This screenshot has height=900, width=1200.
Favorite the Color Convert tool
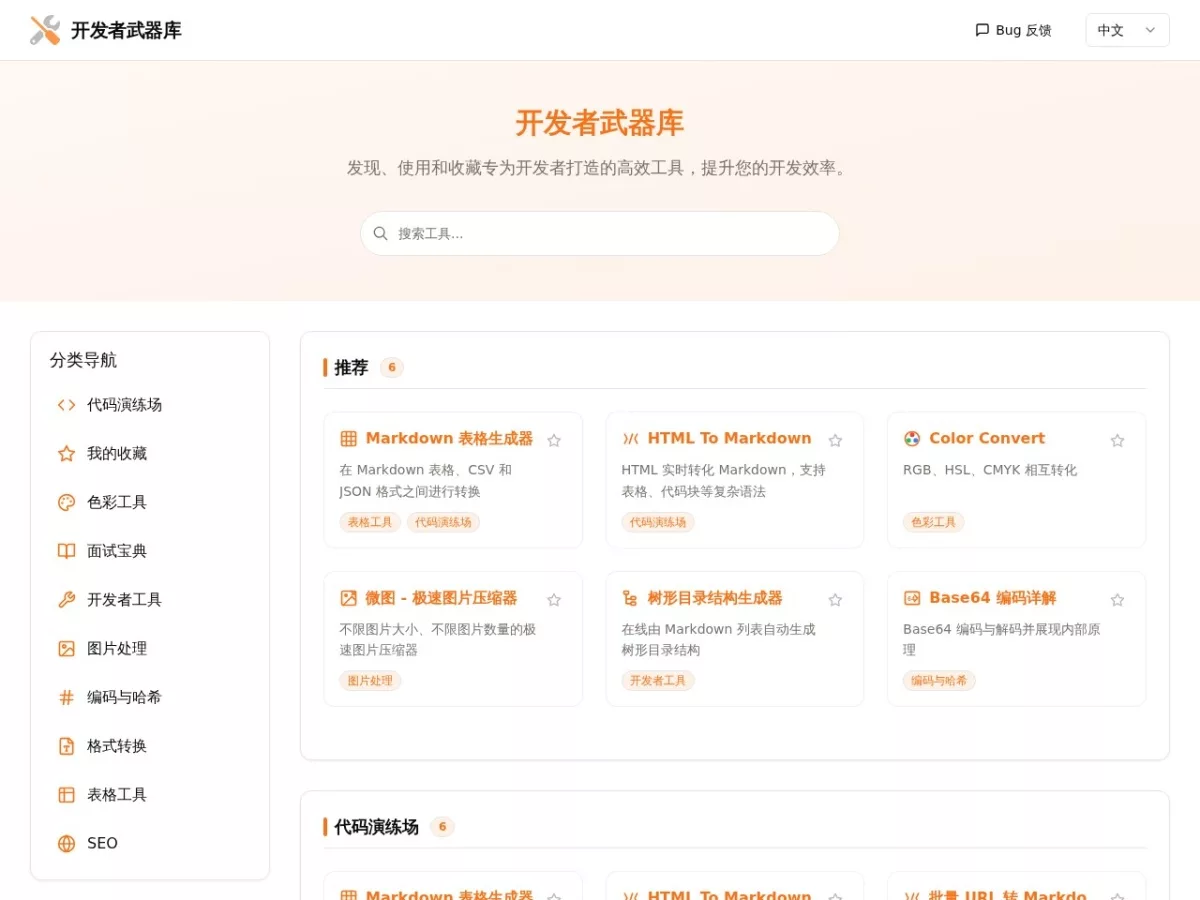(x=1118, y=440)
